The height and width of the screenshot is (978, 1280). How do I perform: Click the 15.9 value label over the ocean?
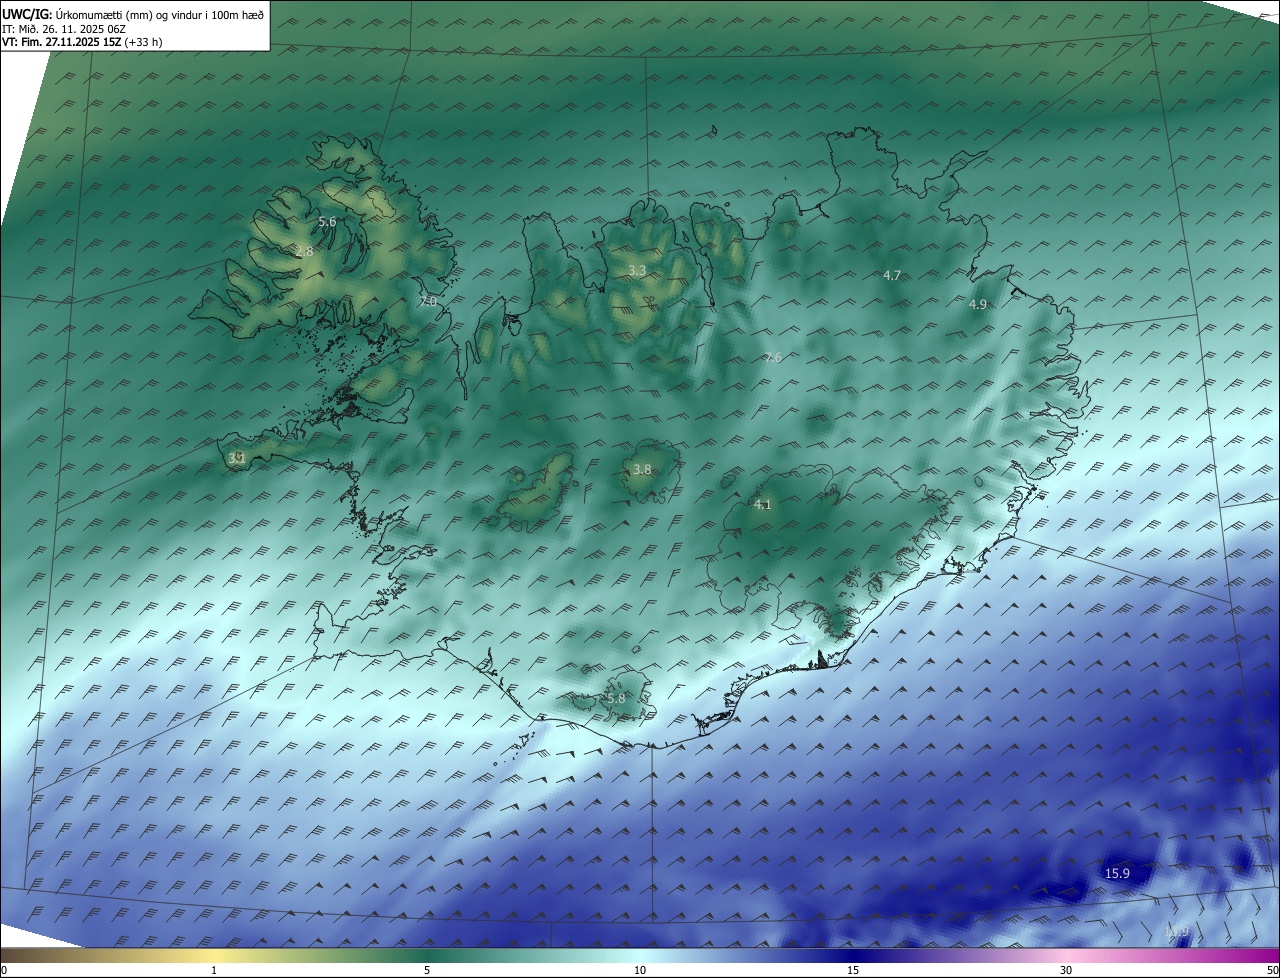pyautogui.click(x=1117, y=873)
